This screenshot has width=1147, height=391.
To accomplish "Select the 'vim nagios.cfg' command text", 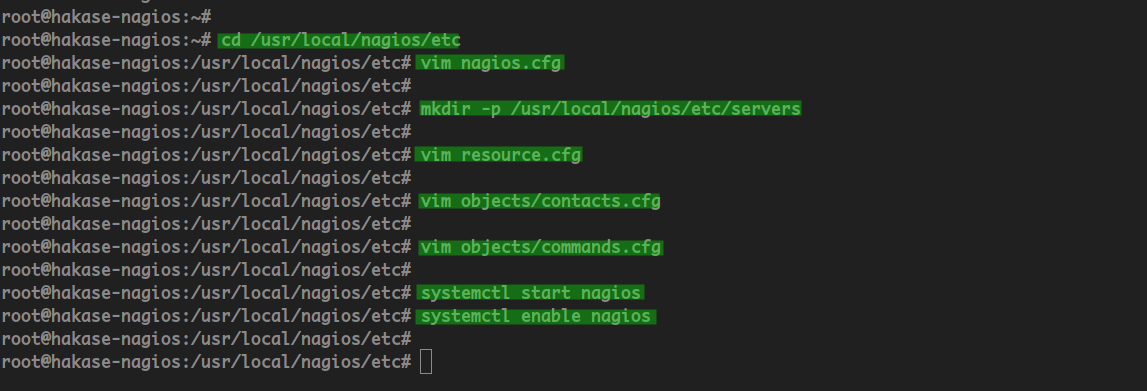I will 490,63.
